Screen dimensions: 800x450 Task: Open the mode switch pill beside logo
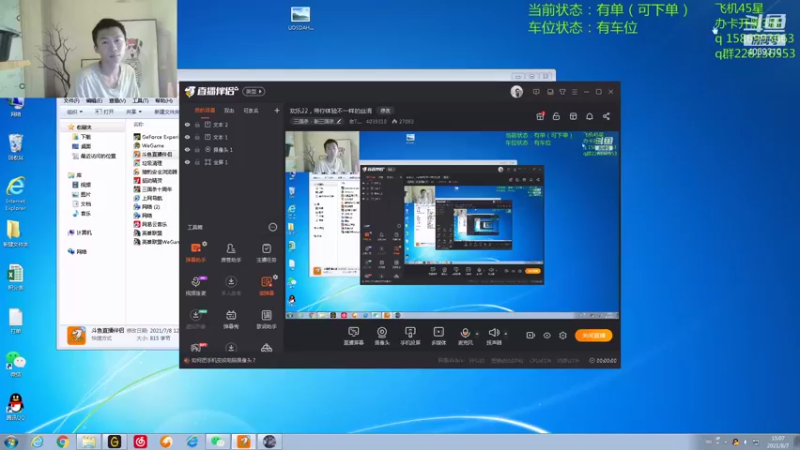coord(254,92)
